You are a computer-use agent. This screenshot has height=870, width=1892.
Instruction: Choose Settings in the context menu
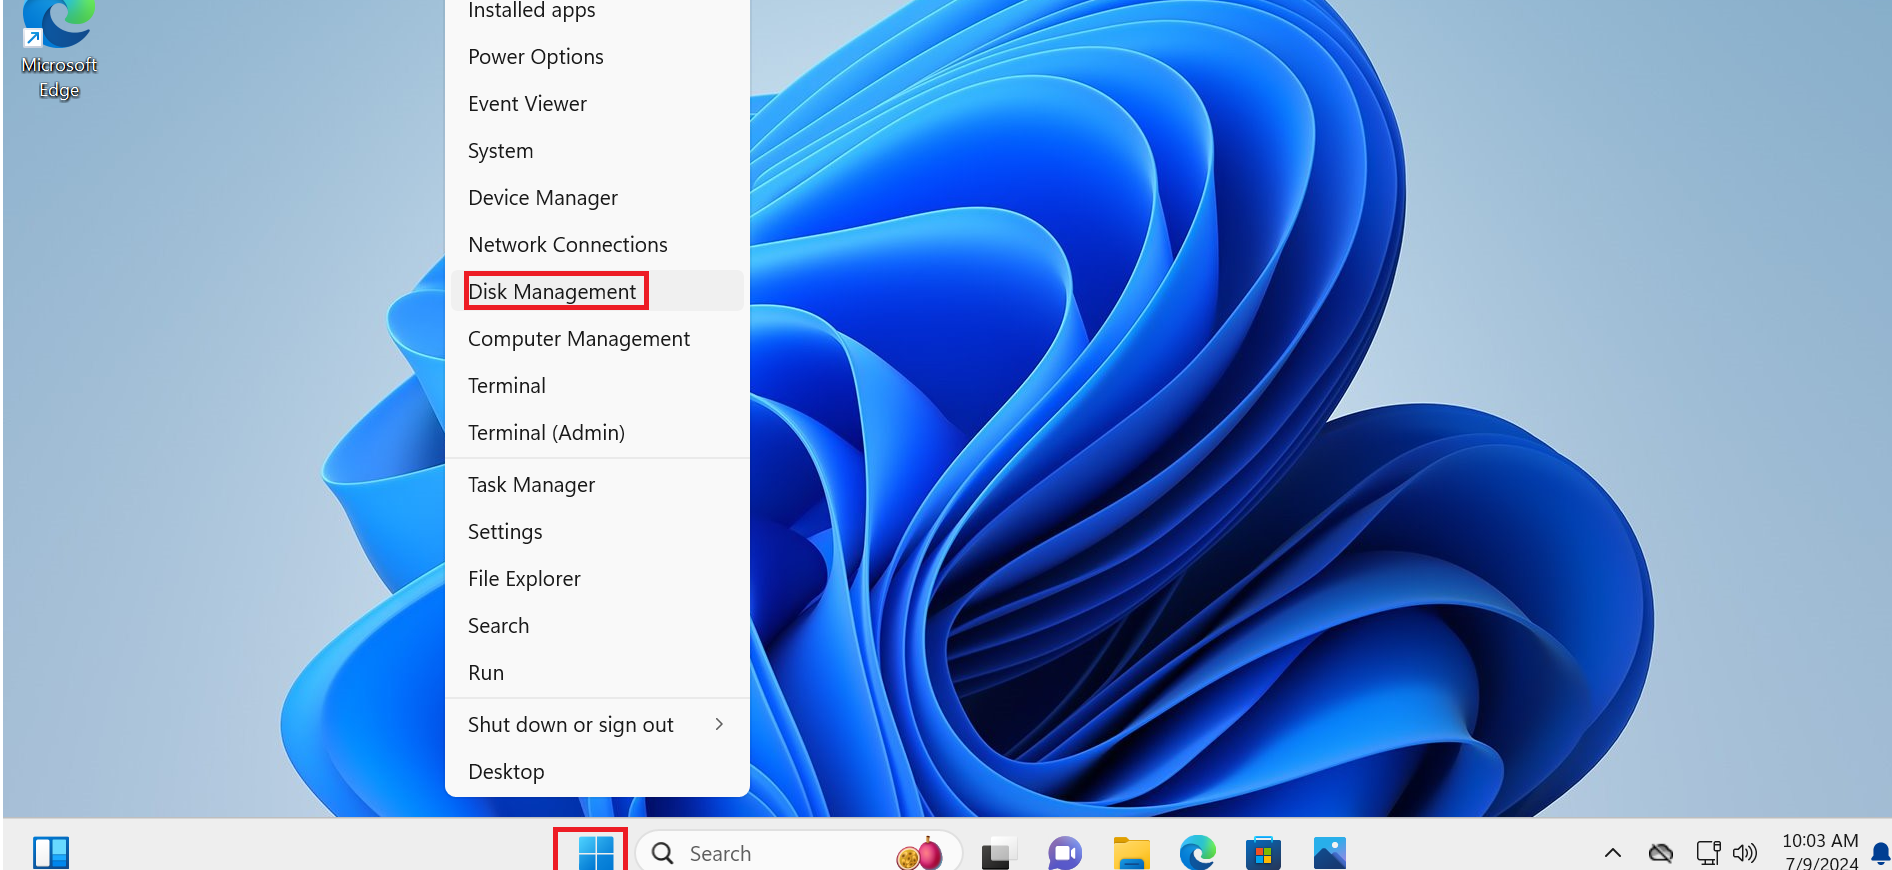click(597, 531)
